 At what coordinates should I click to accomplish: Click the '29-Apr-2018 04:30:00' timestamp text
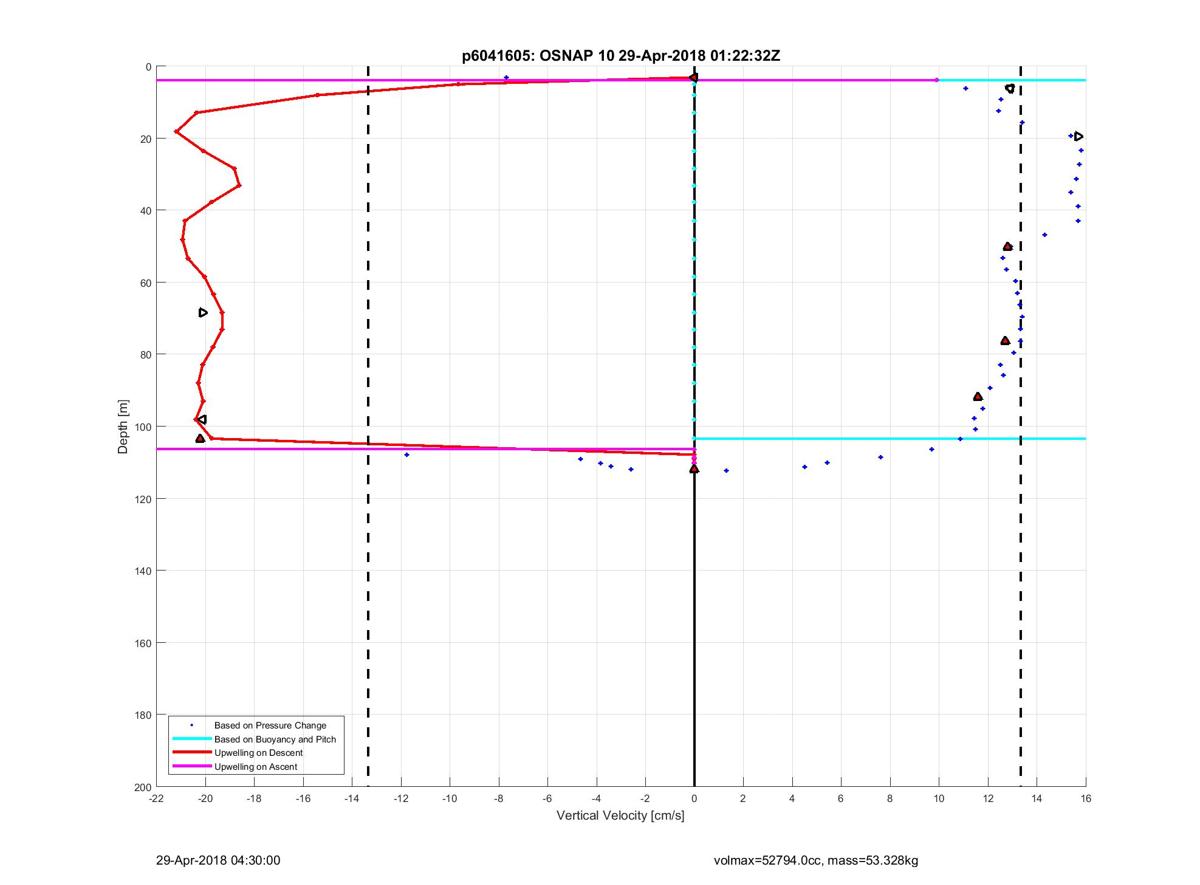(x=218, y=860)
